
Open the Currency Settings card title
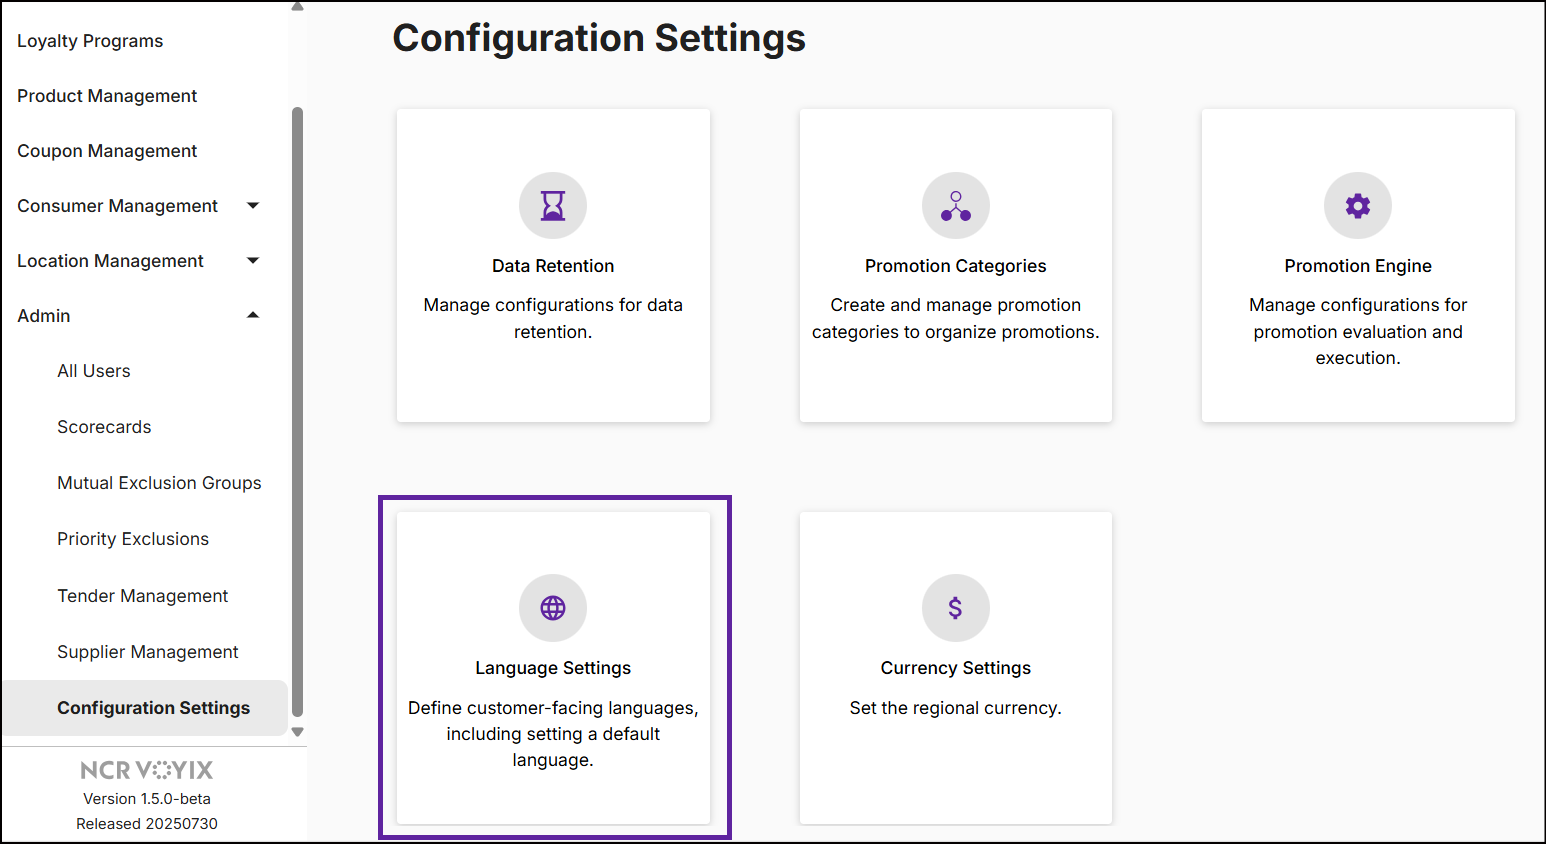956,668
